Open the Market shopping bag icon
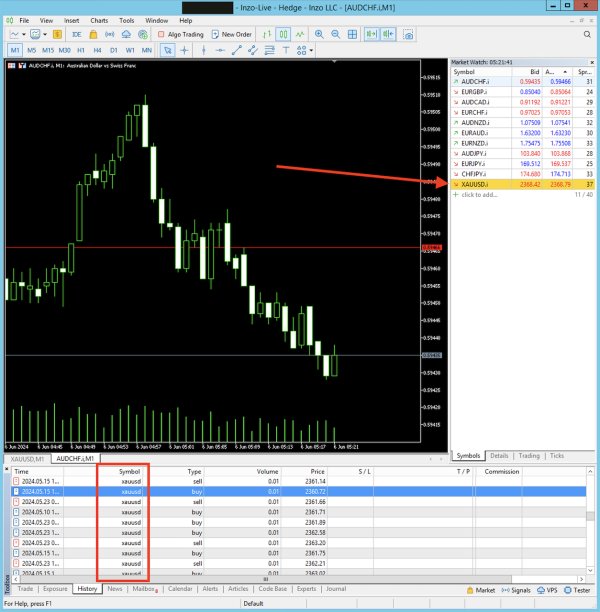600x612 pixels. 93,34
